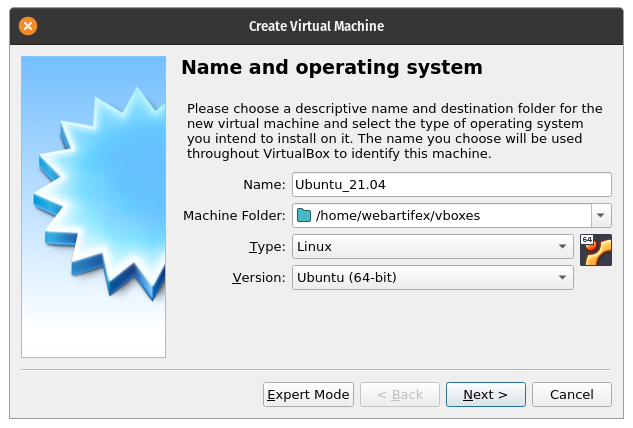
Task: Click the 64-bit Linux OS type icon
Action: 595,249
